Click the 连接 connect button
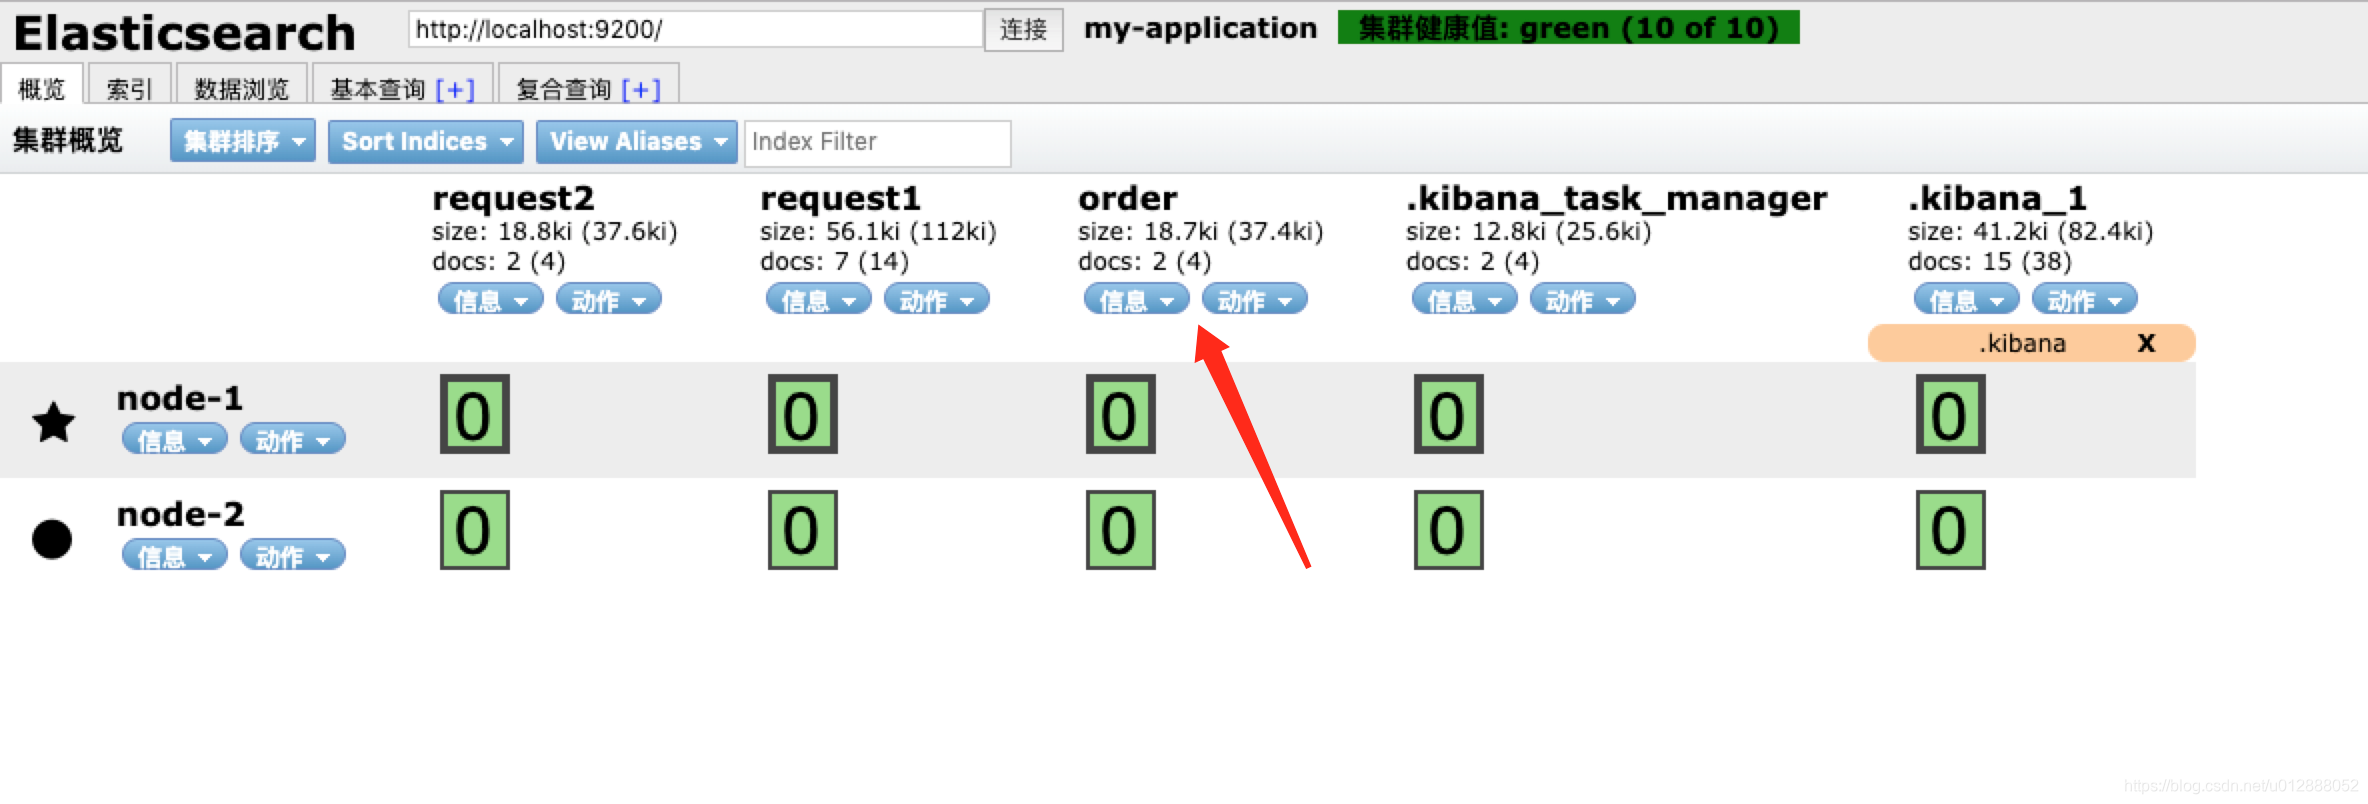Image resolution: width=2368 pixels, height=804 pixels. pyautogui.click(x=1024, y=29)
